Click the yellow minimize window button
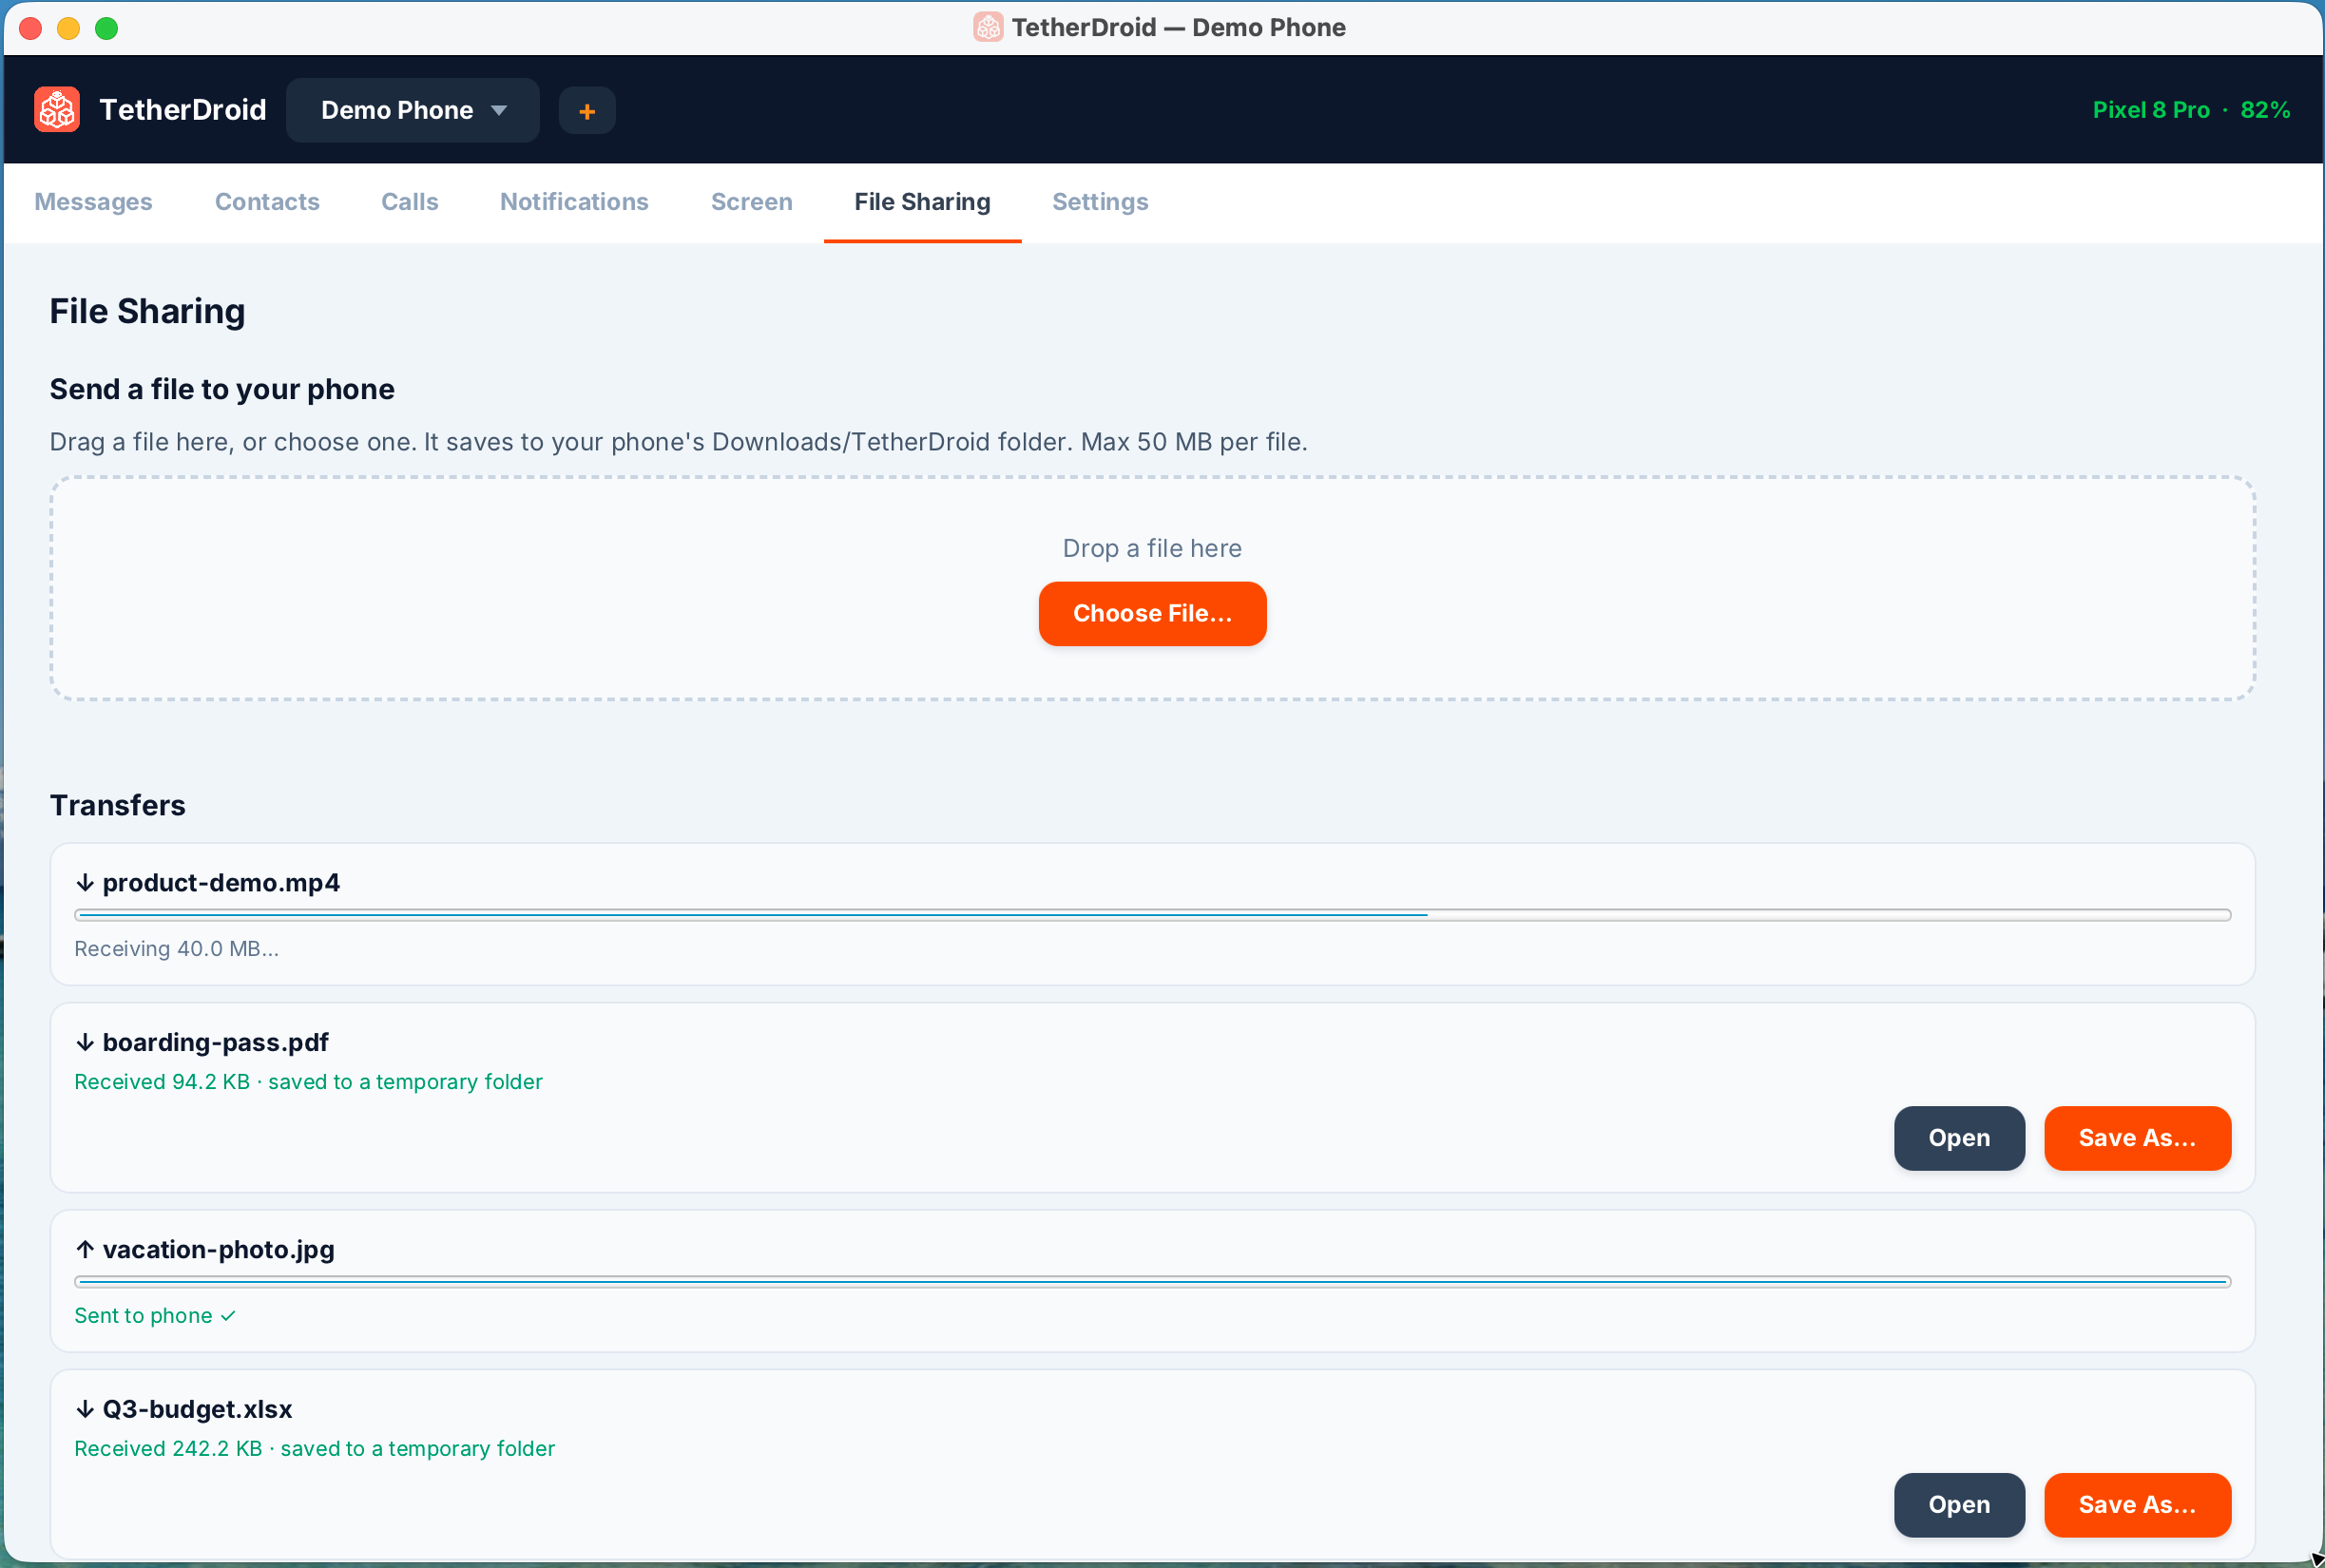2325x1568 pixels. (x=68, y=28)
